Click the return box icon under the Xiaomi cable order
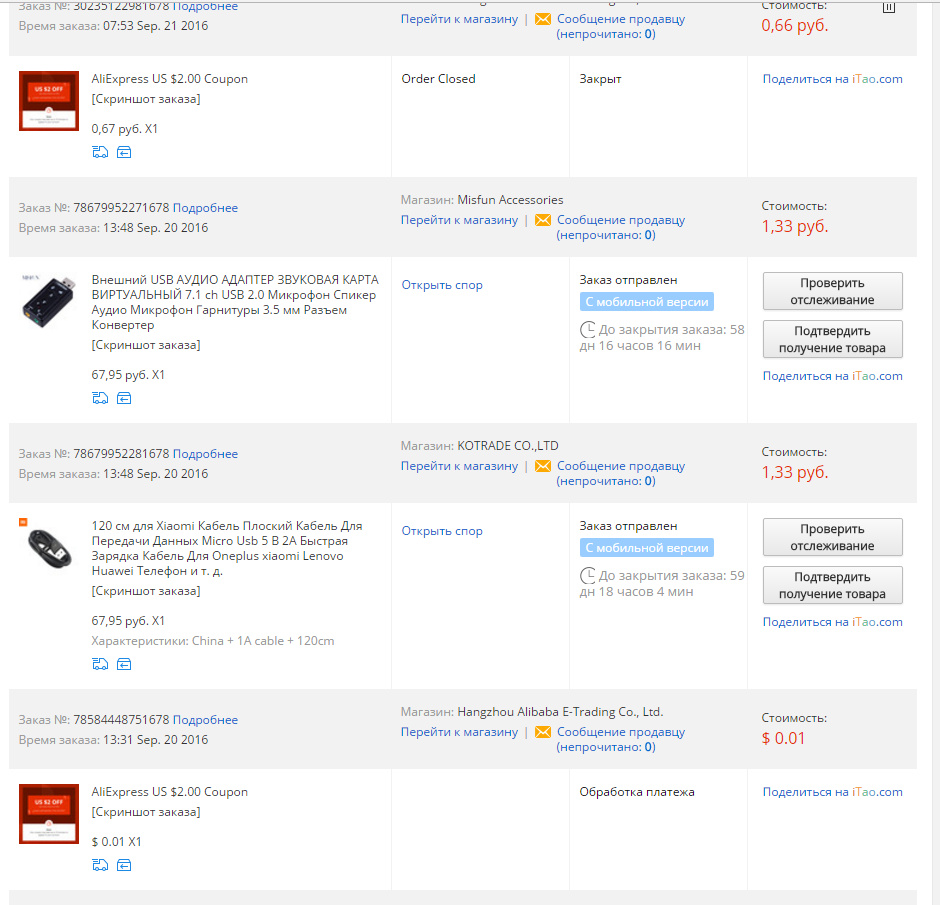This screenshot has height=905, width=940. coord(124,664)
